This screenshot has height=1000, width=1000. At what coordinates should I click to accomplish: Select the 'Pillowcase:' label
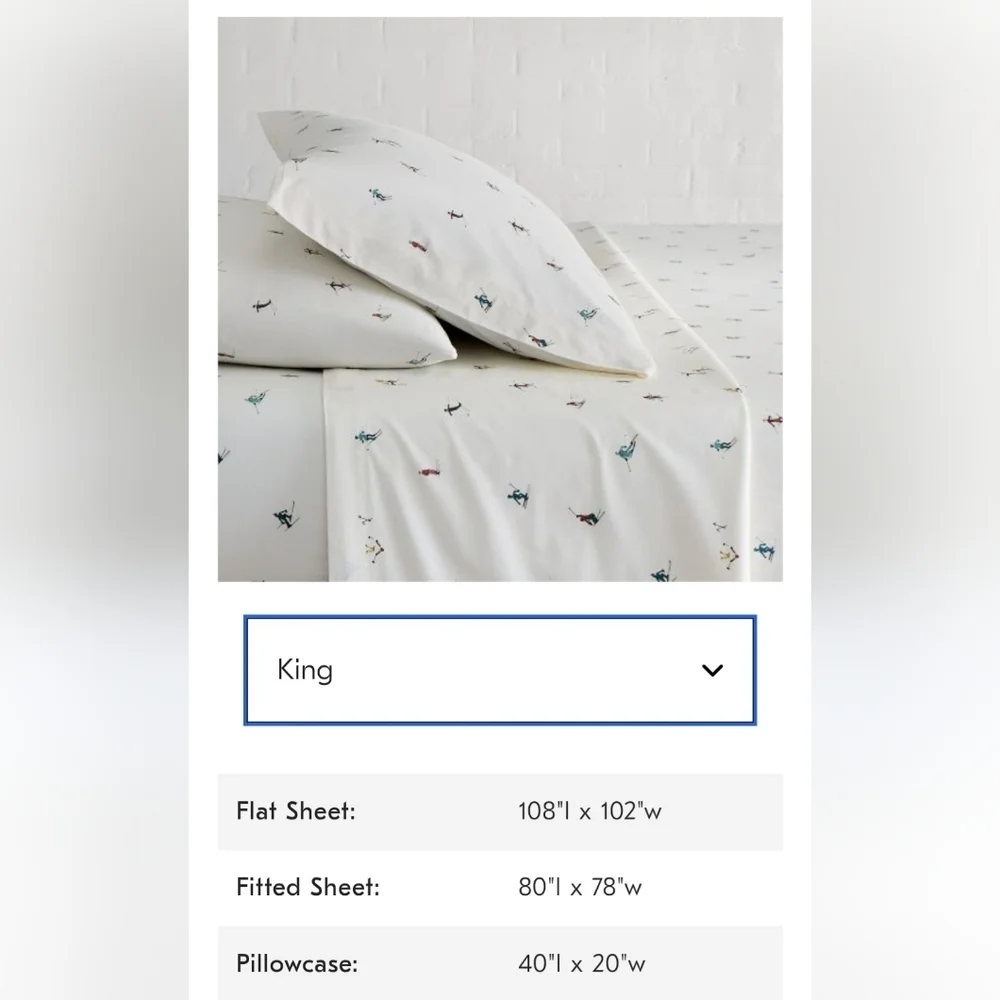(297, 964)
